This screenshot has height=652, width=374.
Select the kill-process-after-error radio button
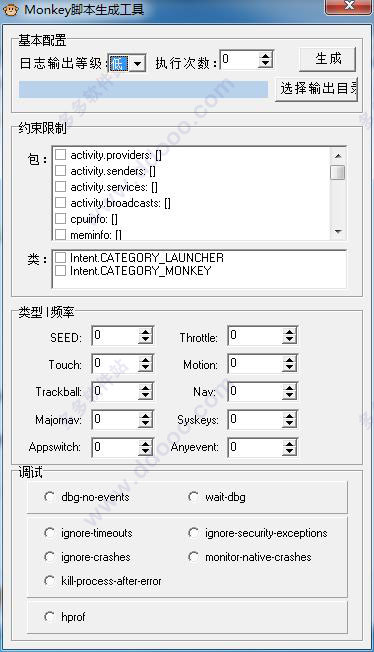click(x=50, y=580)
